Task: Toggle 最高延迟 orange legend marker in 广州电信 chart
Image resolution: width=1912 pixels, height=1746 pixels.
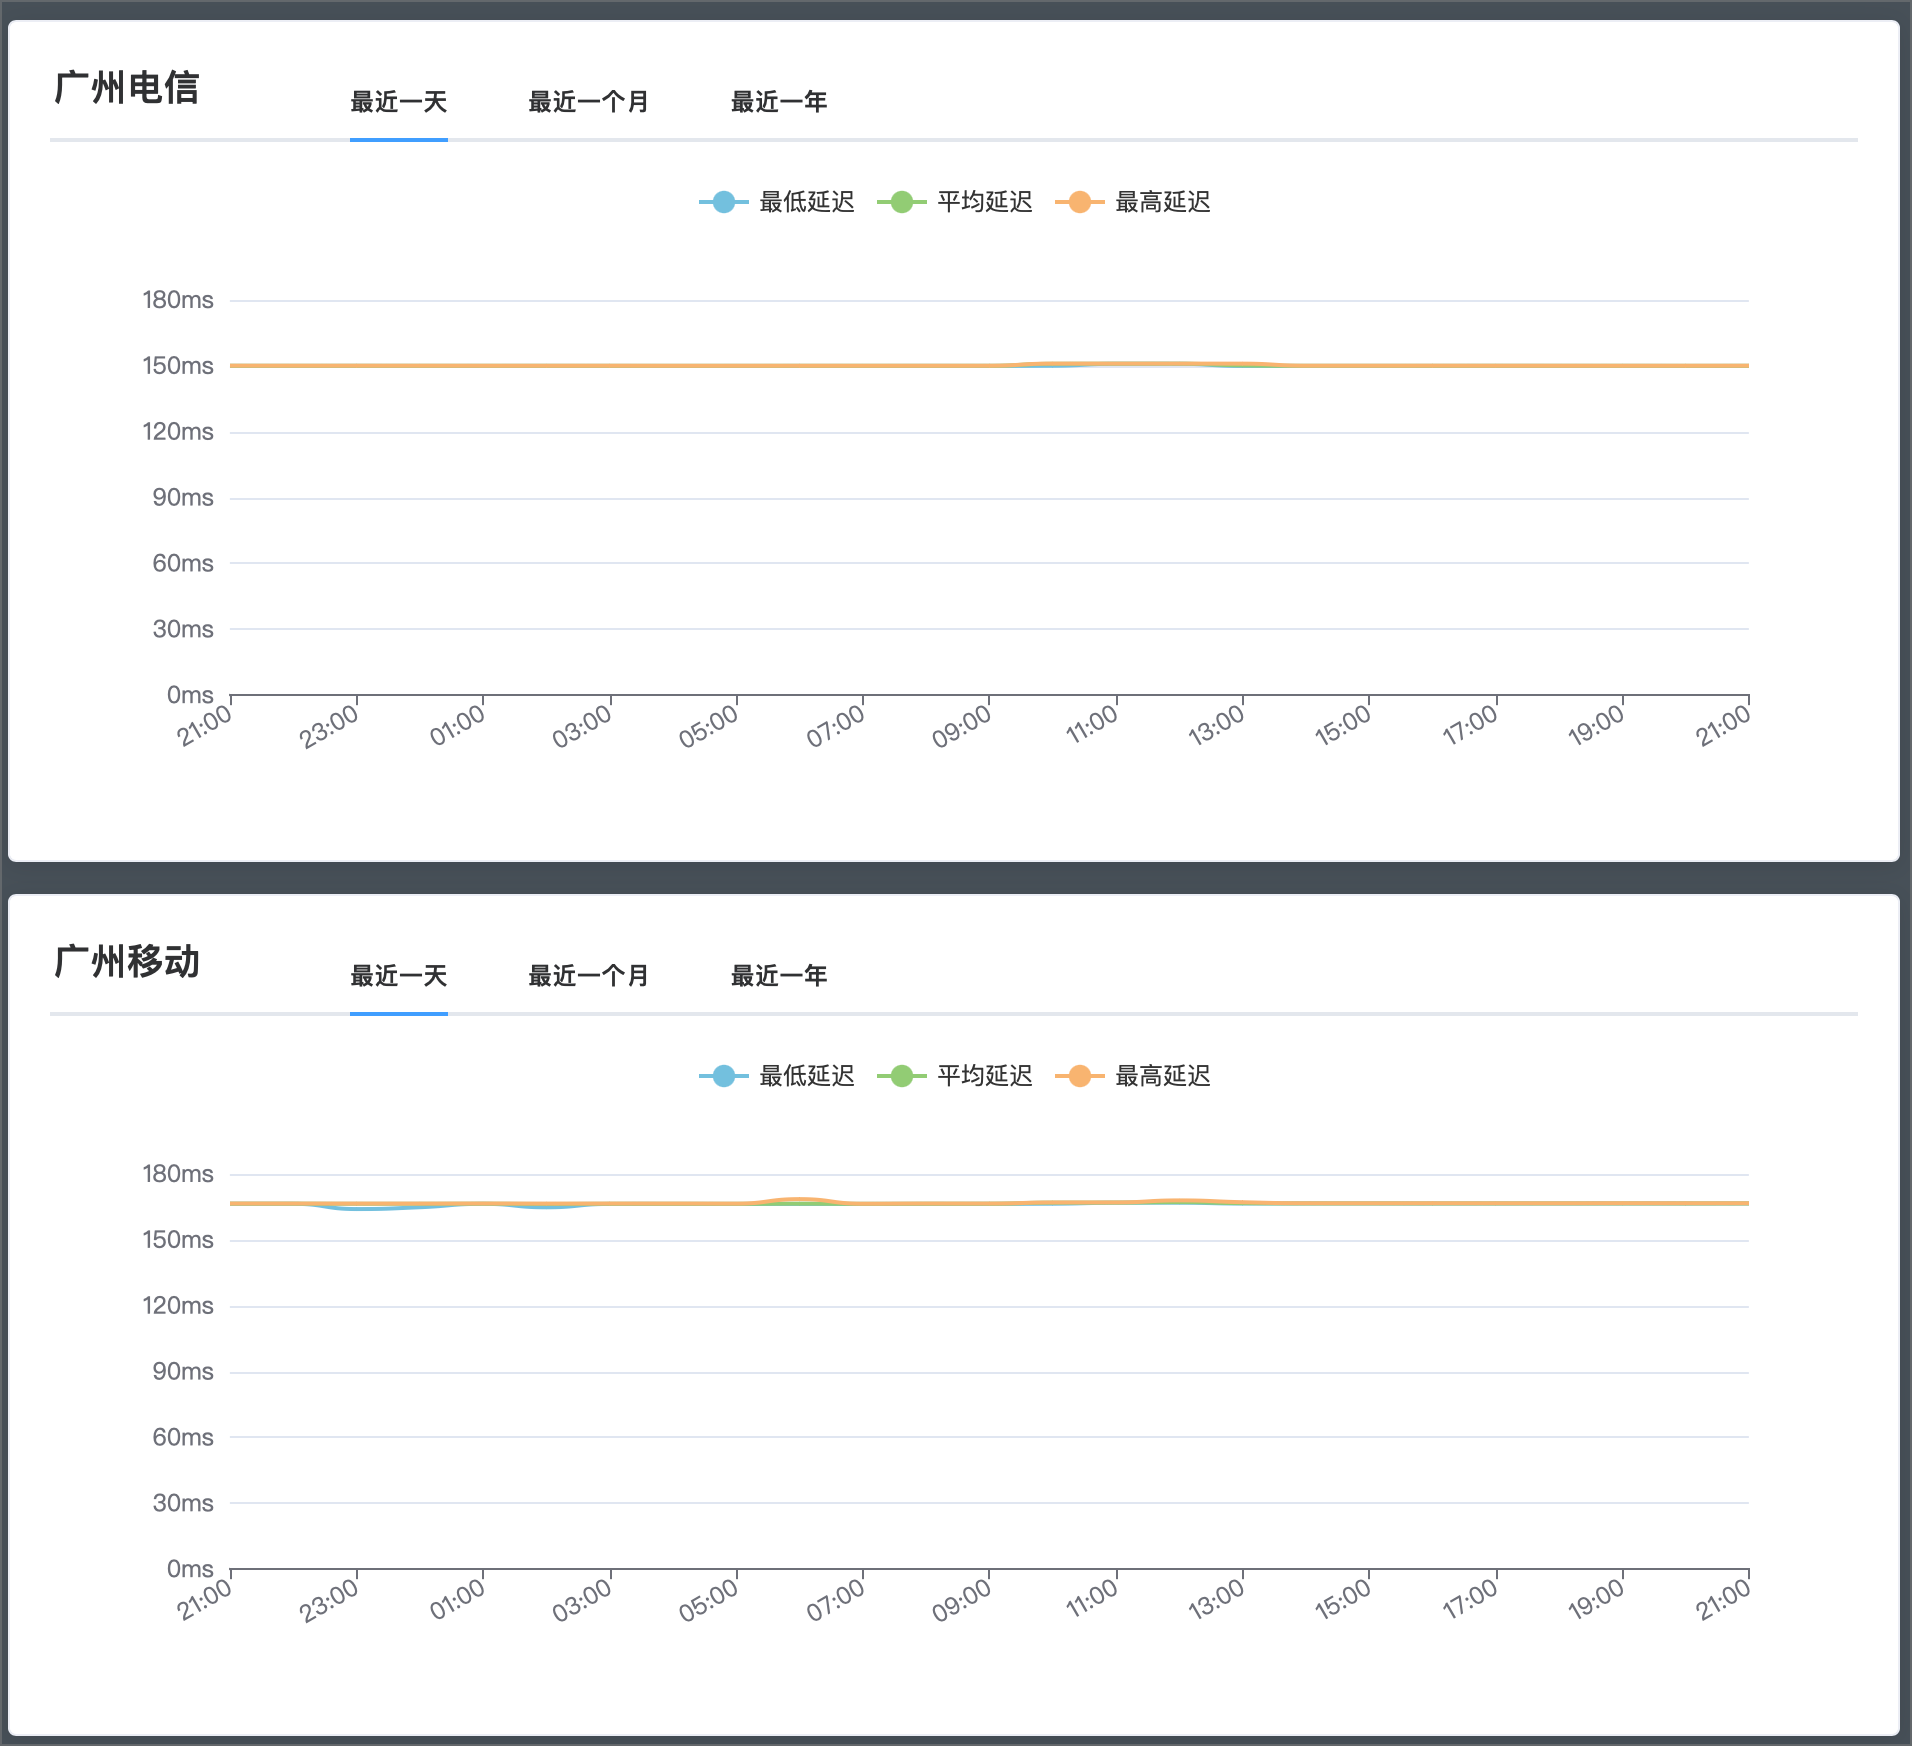Action: pos(1079,202)
